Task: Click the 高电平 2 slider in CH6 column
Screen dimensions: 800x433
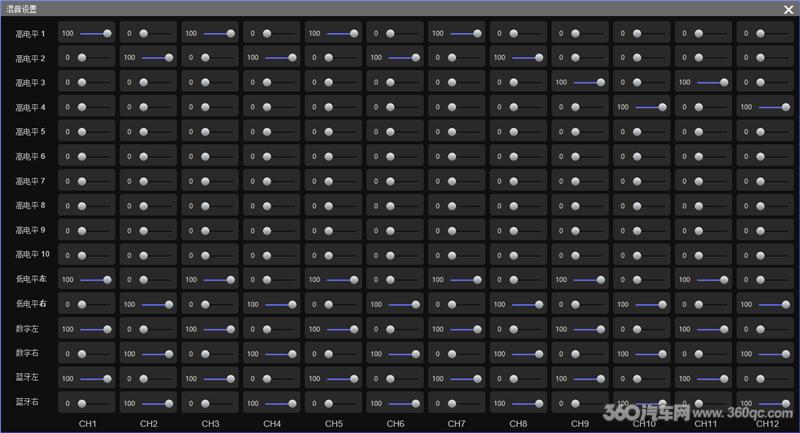Action: click(x=405, y=58)
